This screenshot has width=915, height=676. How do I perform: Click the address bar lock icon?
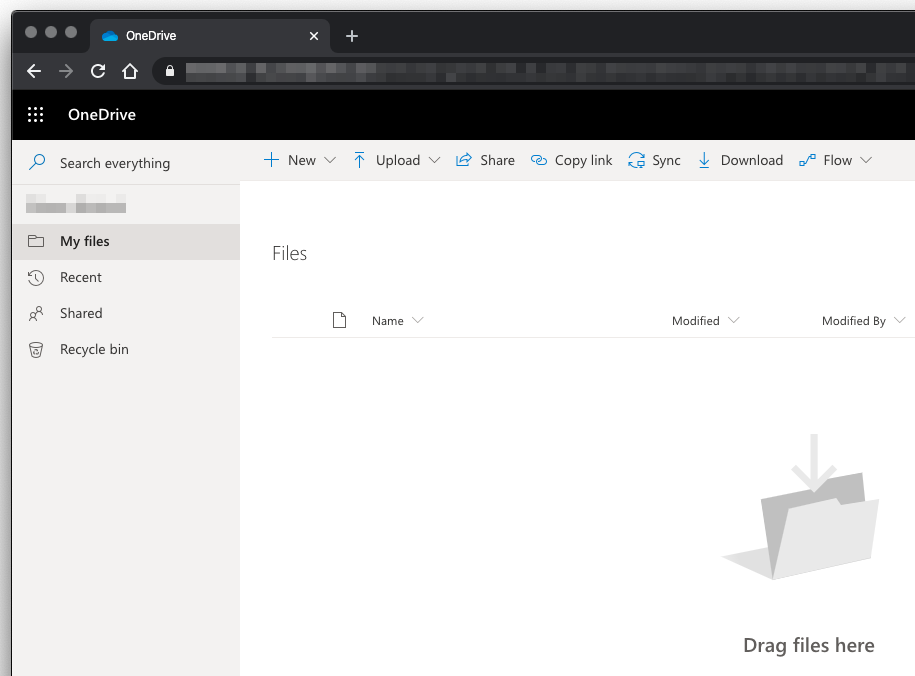[x=170, y=71]
